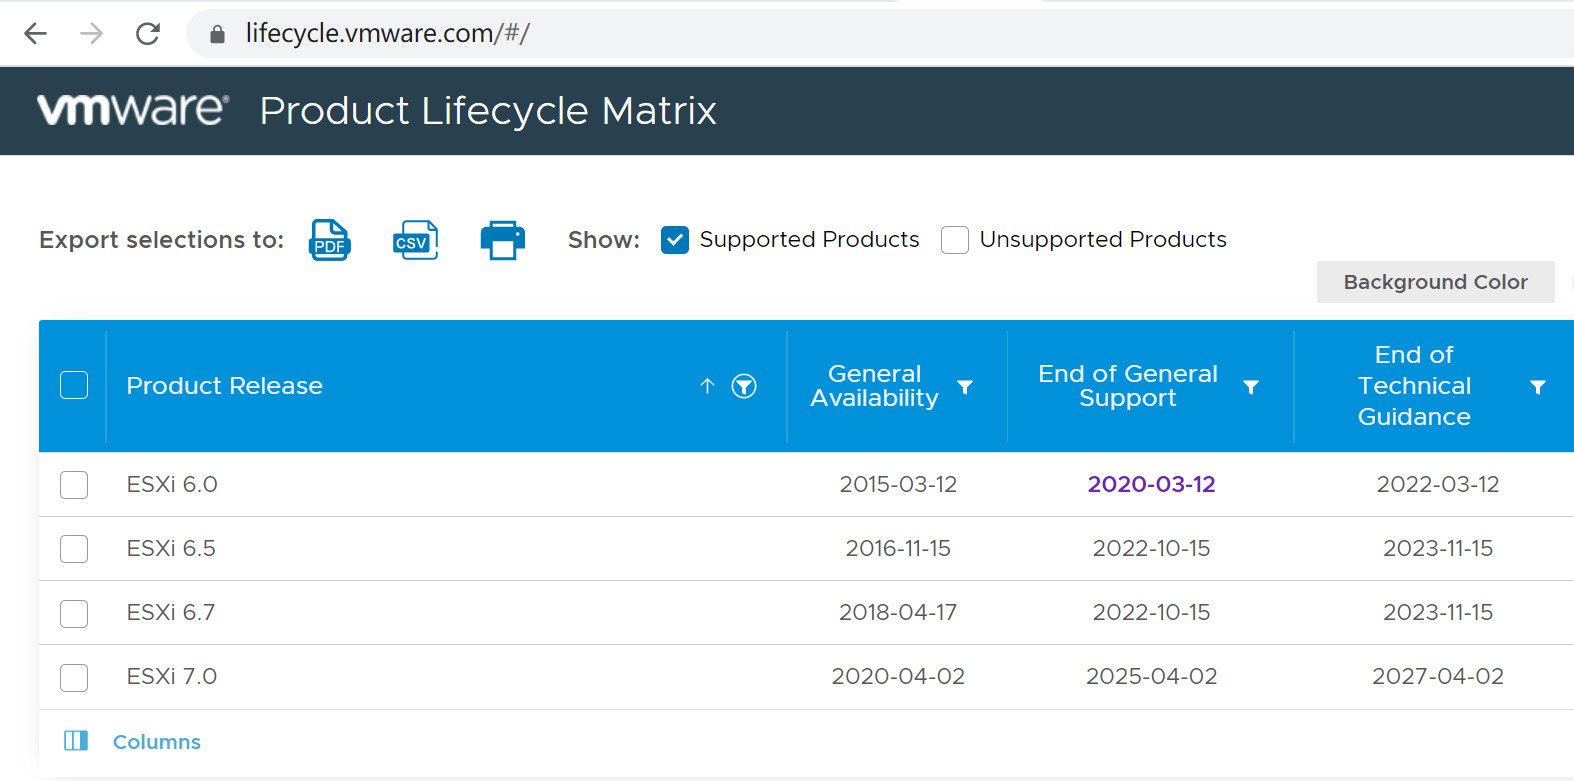Click the 2022-03-12 guidance end date

(x=1438, y=484)
